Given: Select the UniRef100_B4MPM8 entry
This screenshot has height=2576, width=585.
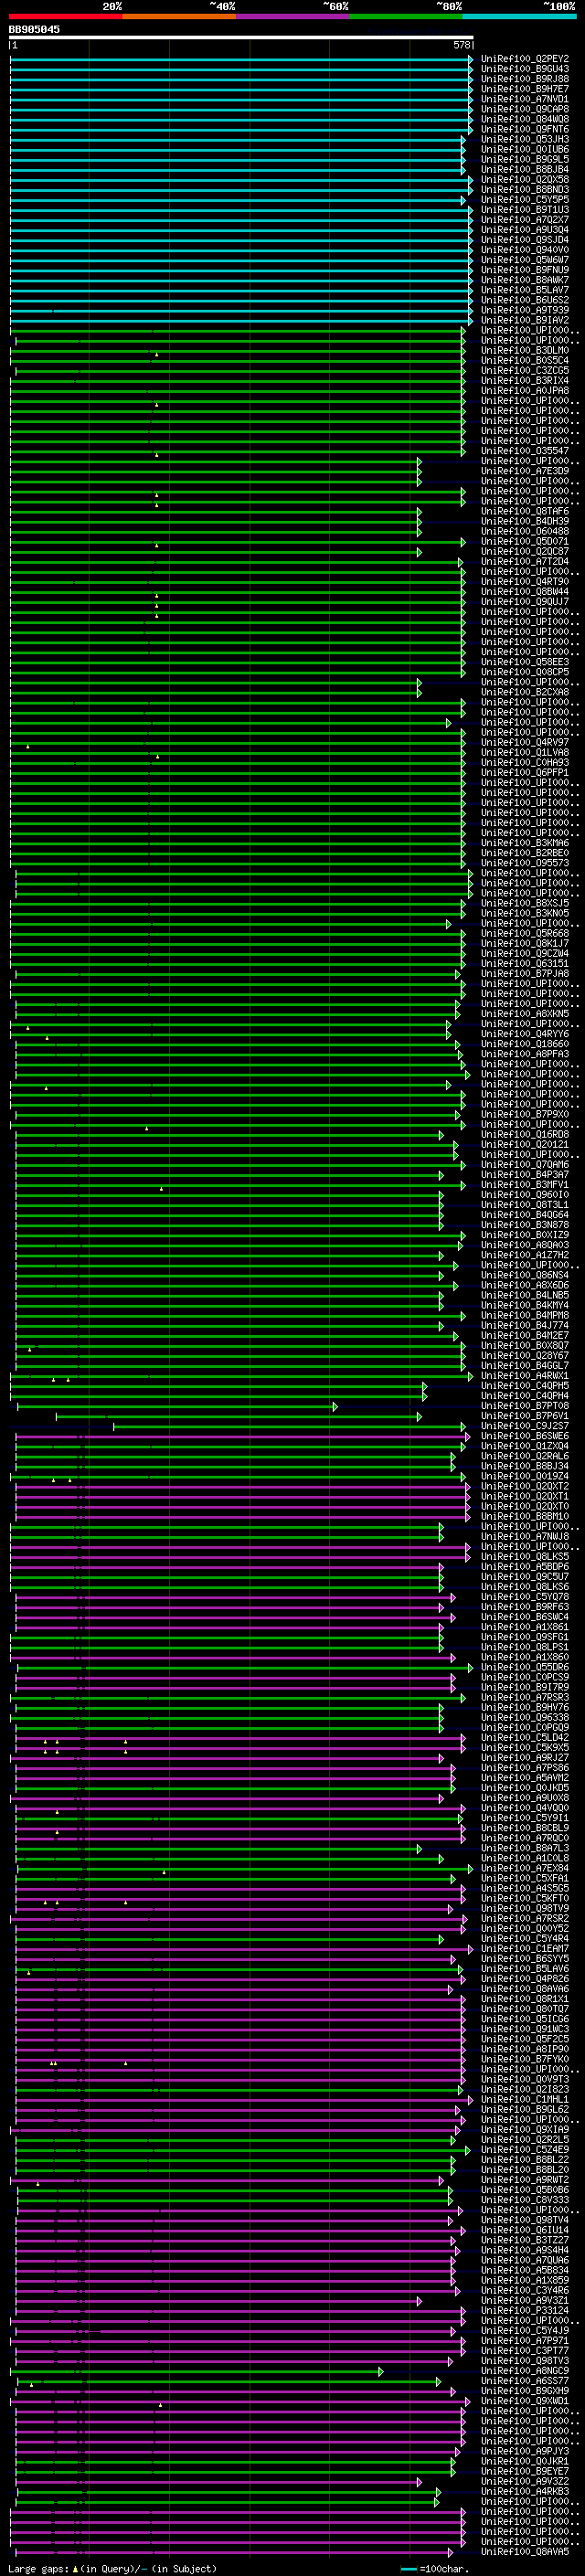Looking at the screenshot, I should (x=525, y=1315).
